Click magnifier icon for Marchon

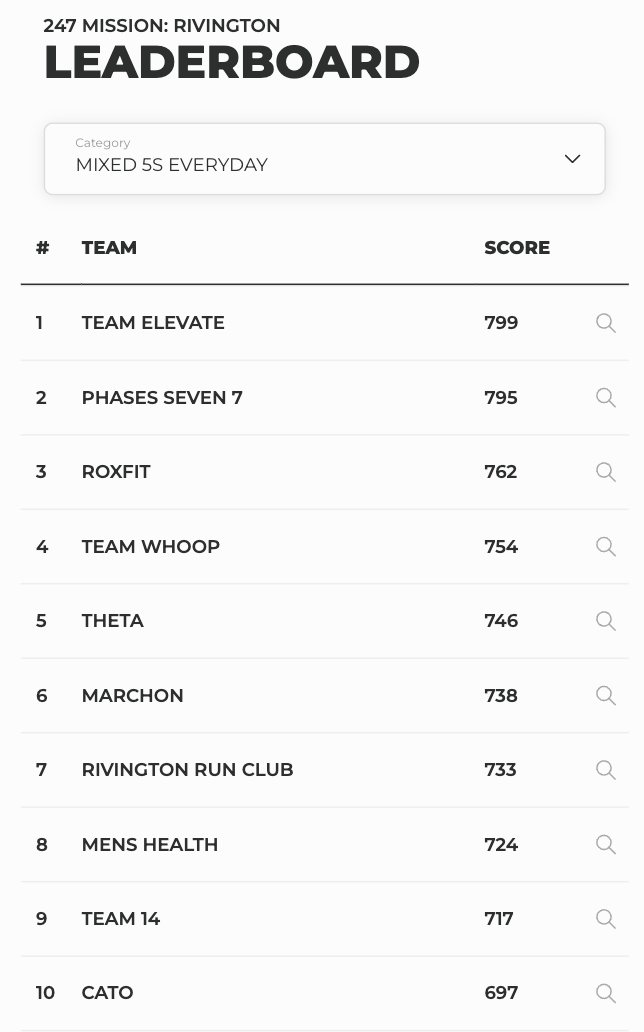606,696
